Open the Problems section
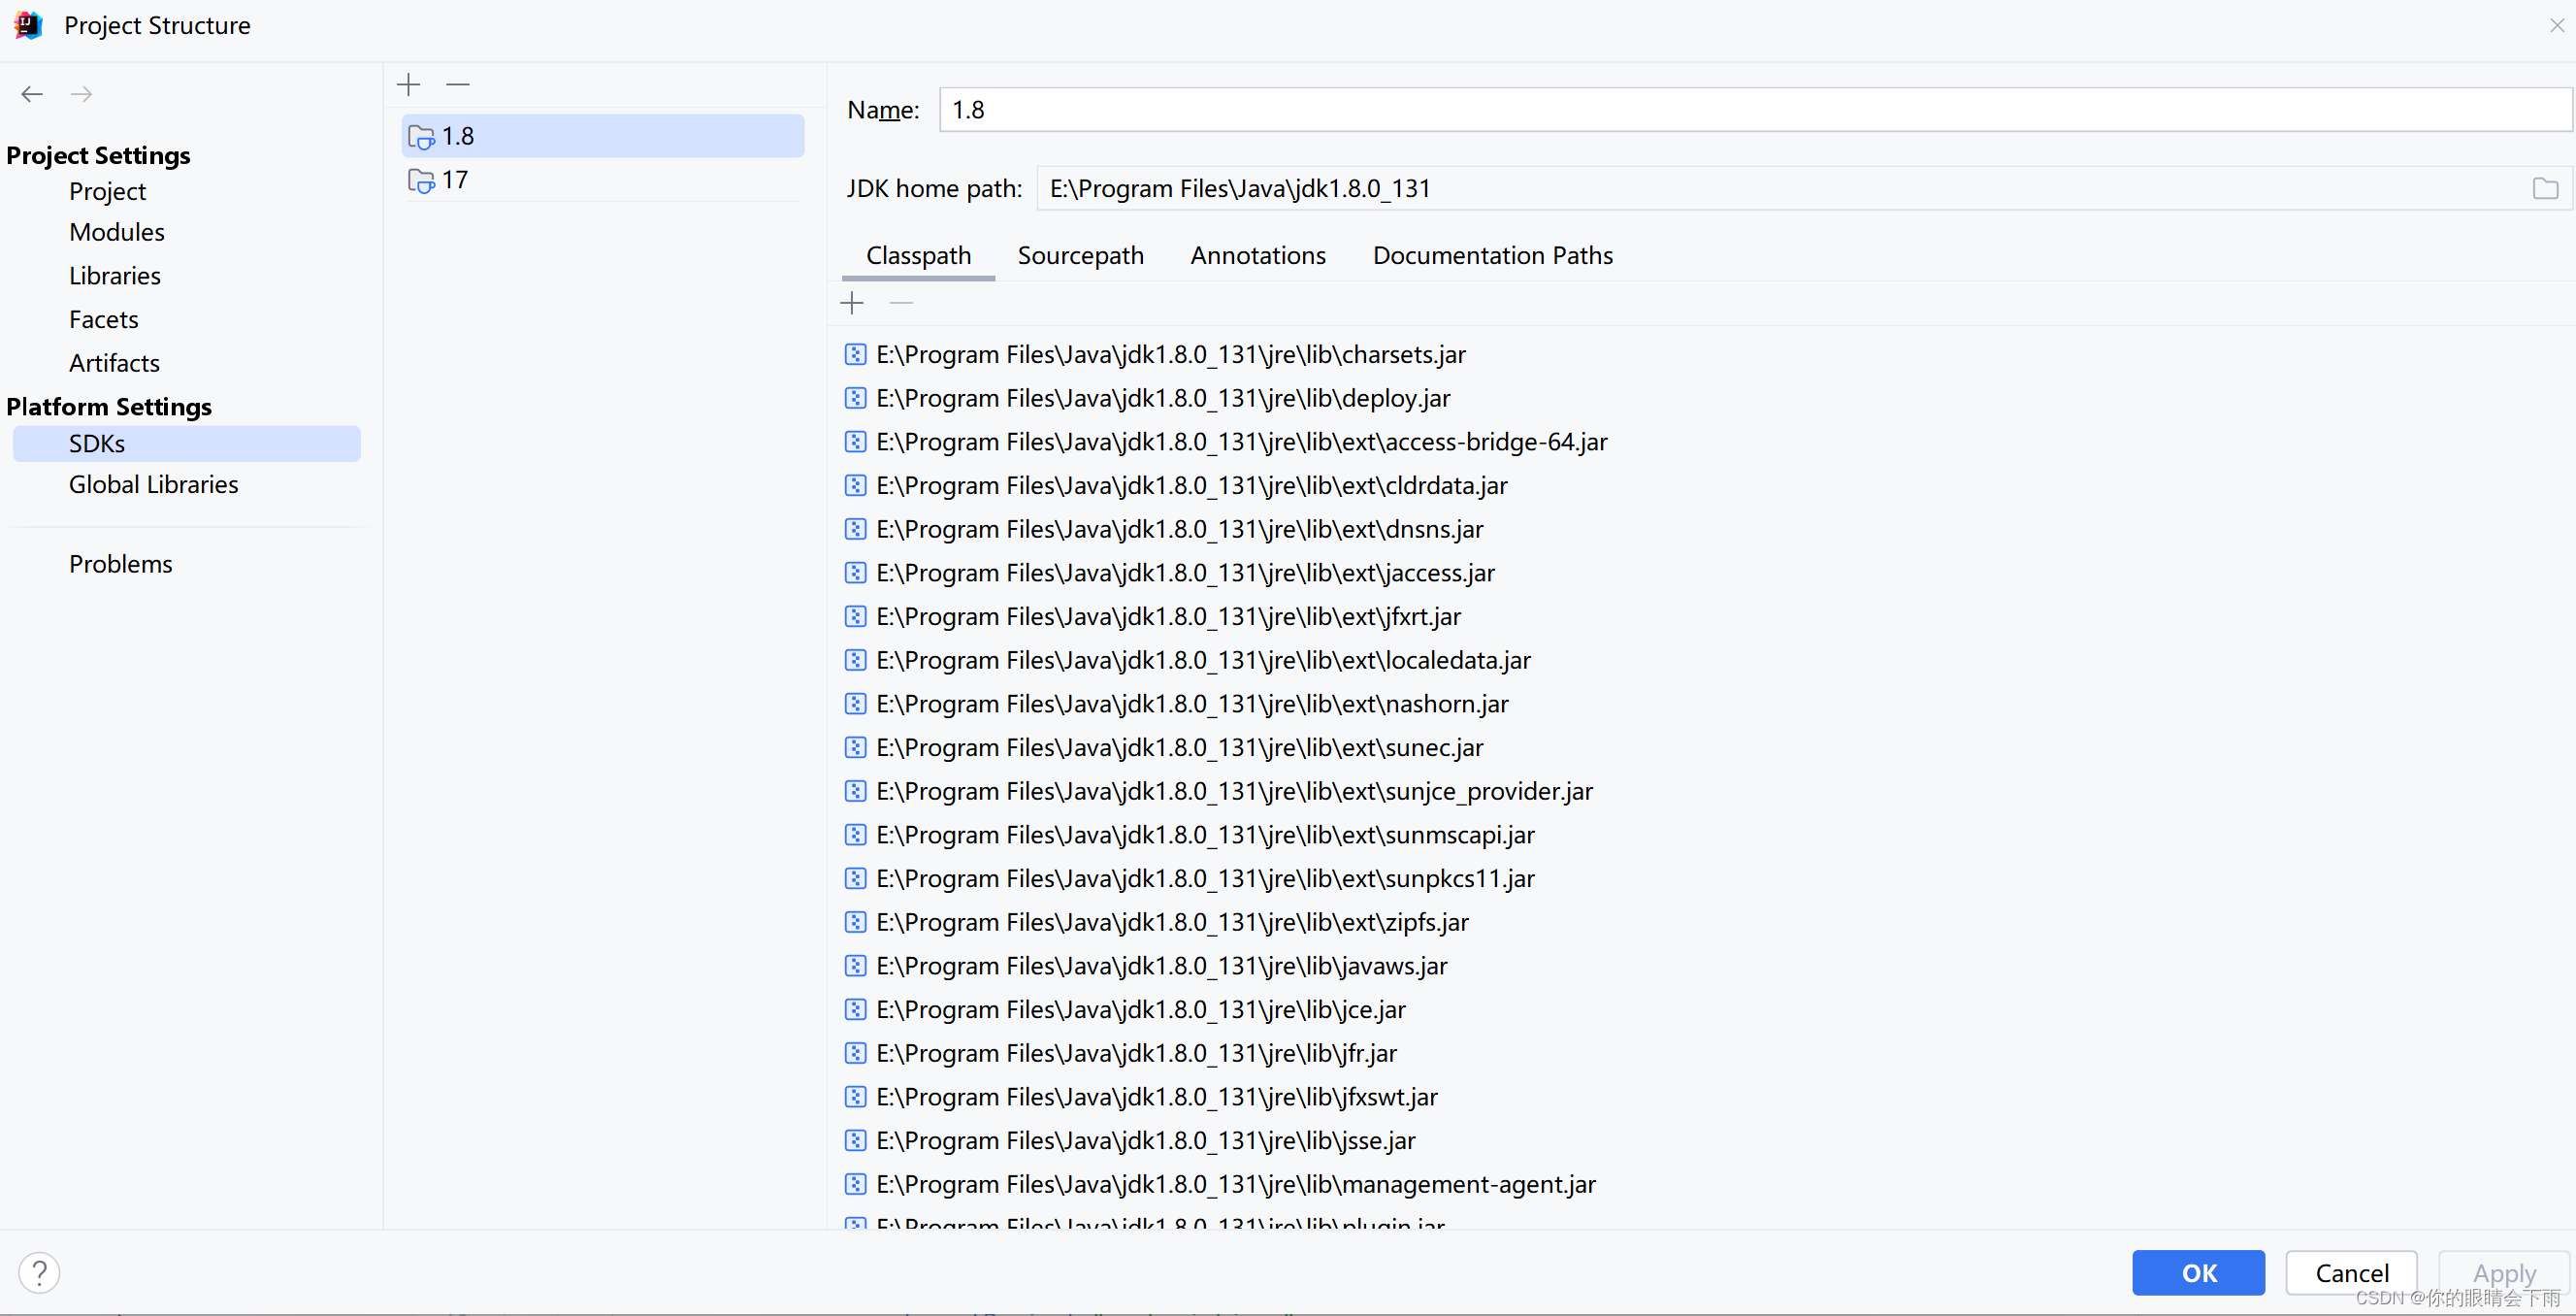 pos(121,563)
